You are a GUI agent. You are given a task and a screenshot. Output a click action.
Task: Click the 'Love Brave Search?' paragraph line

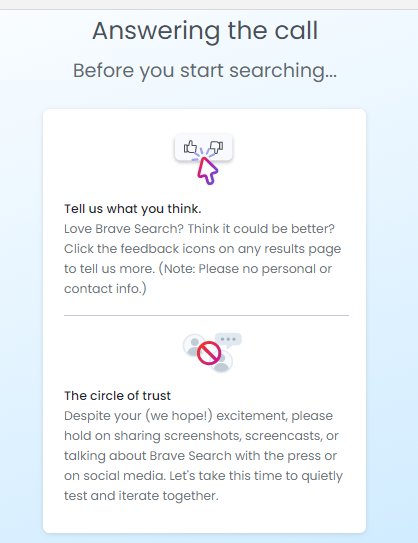click(x=199, y=229)
